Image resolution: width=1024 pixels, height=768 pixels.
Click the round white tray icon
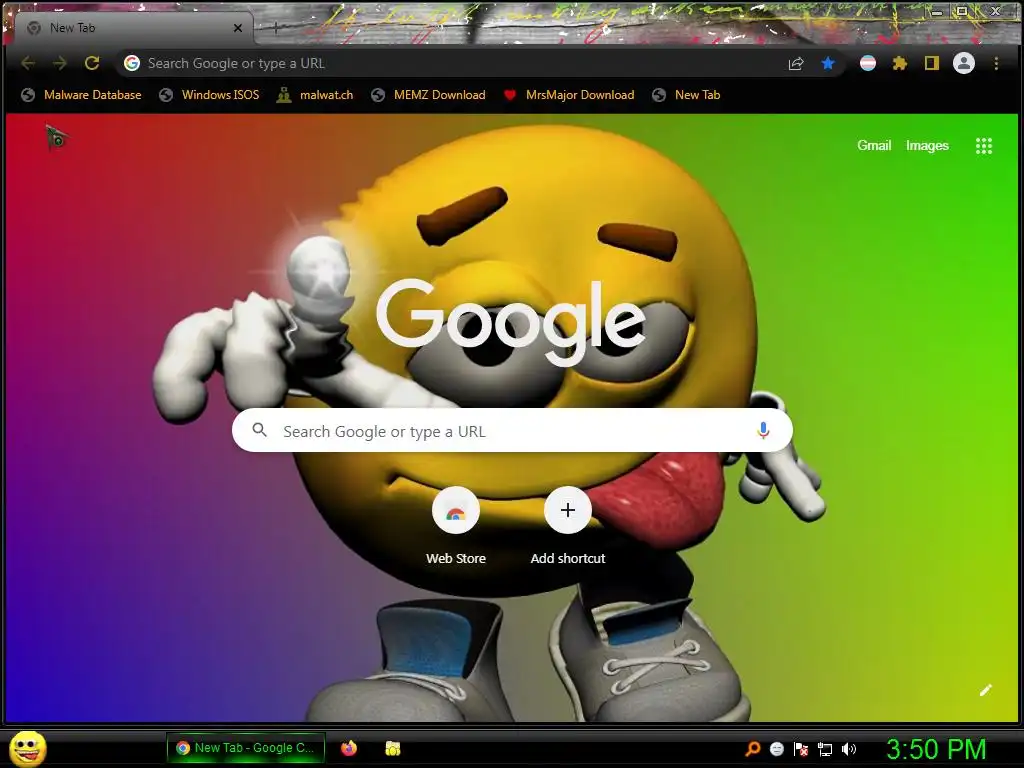(x=776, y=749)
